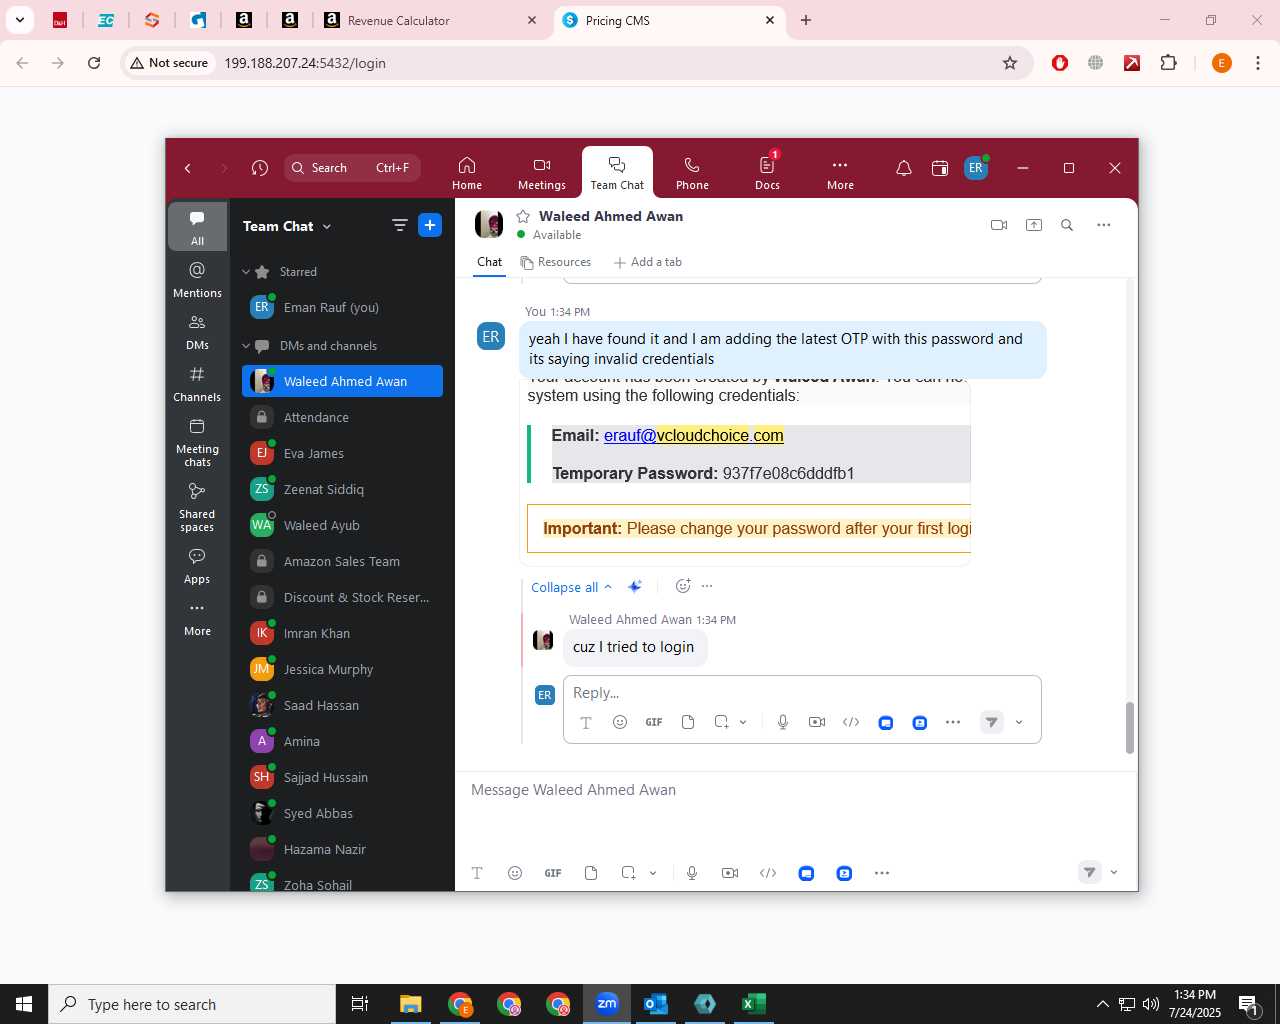
Task: Select All in the chat sidebar
Action: pos(197,227)
